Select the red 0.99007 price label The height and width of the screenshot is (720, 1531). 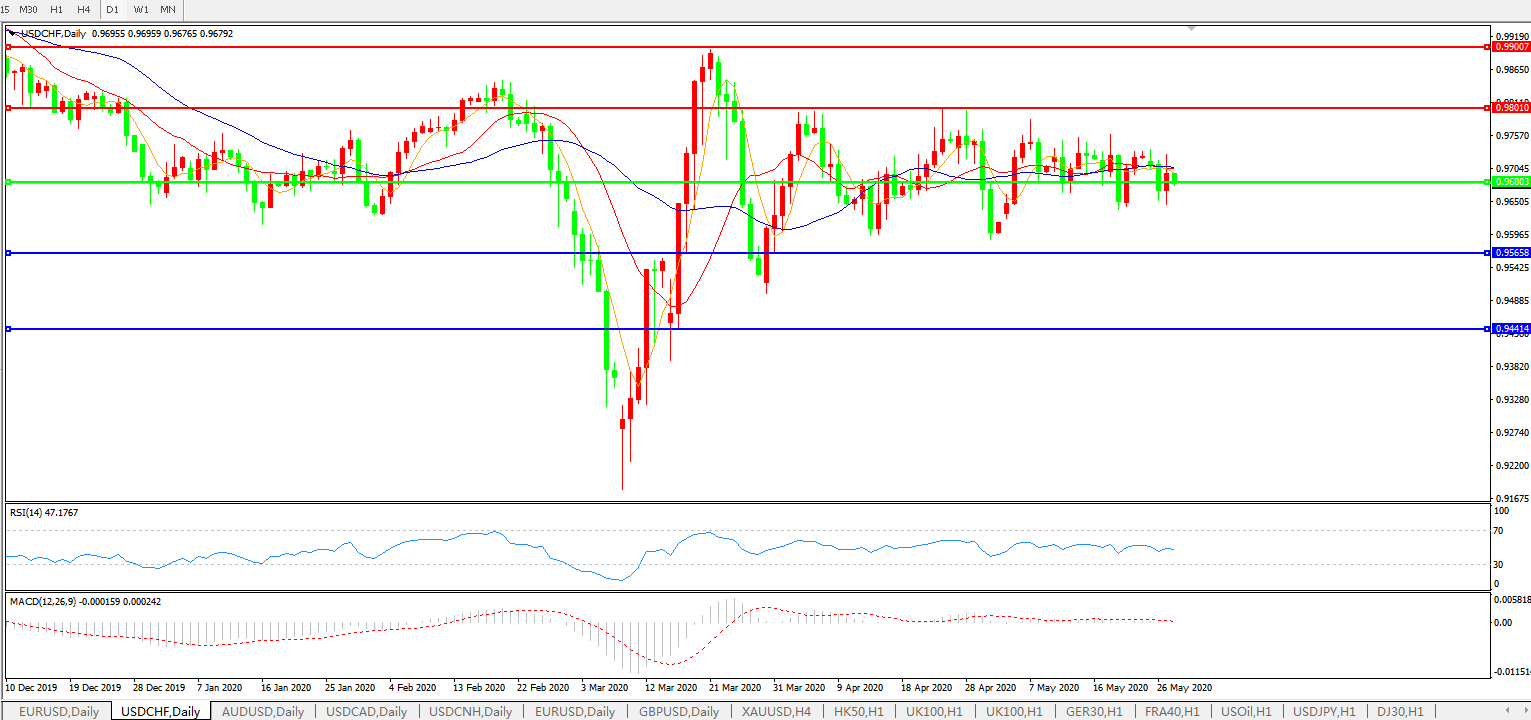(x=1510, y=47)
